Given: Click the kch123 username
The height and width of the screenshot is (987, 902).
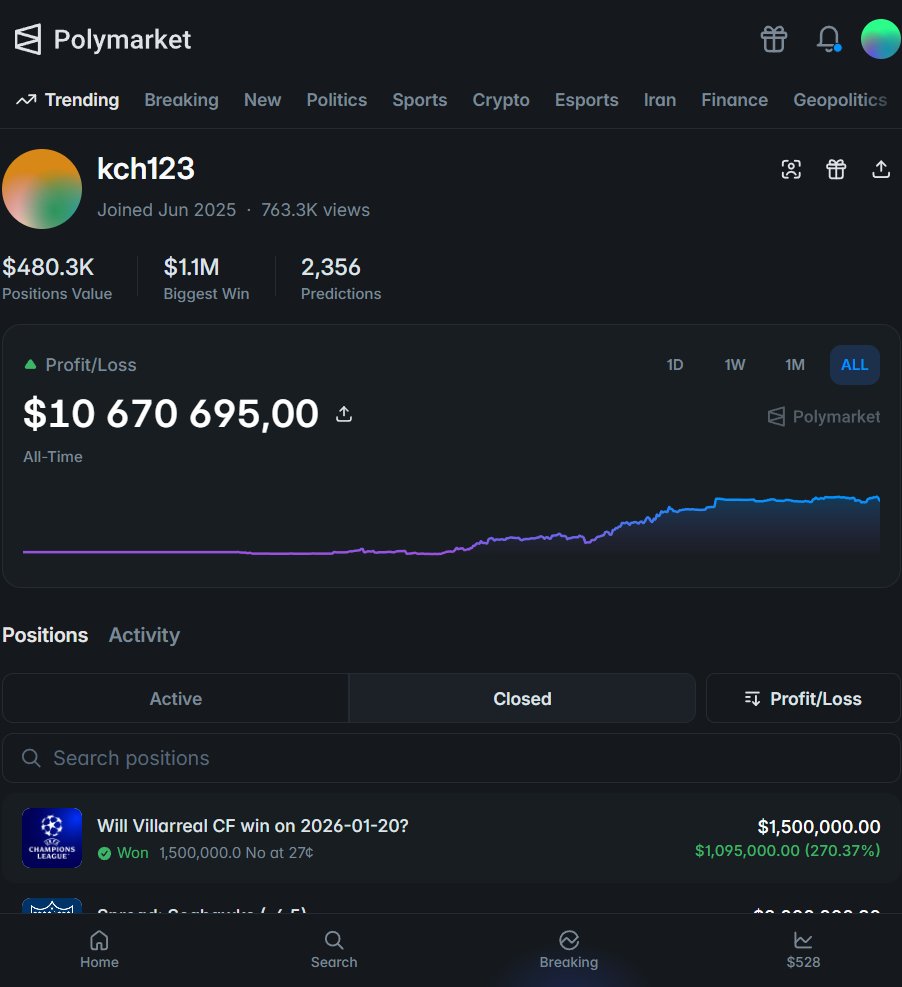Looking at the screenshot, I should (x=146, y=169).
